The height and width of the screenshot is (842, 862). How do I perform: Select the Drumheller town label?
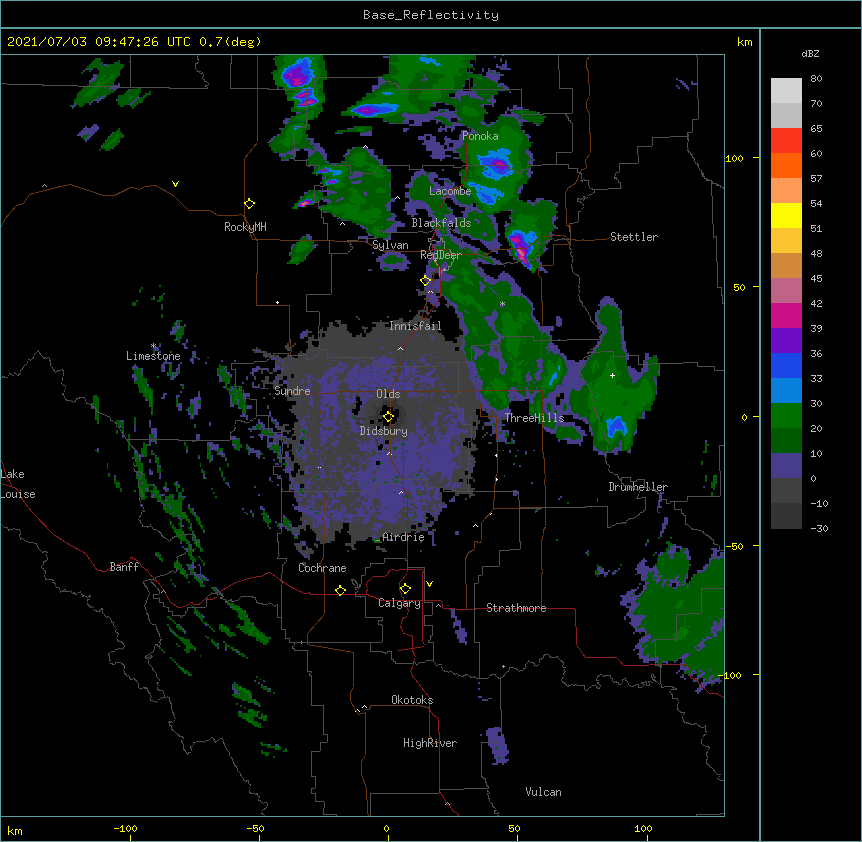click(x=638, y=487)
